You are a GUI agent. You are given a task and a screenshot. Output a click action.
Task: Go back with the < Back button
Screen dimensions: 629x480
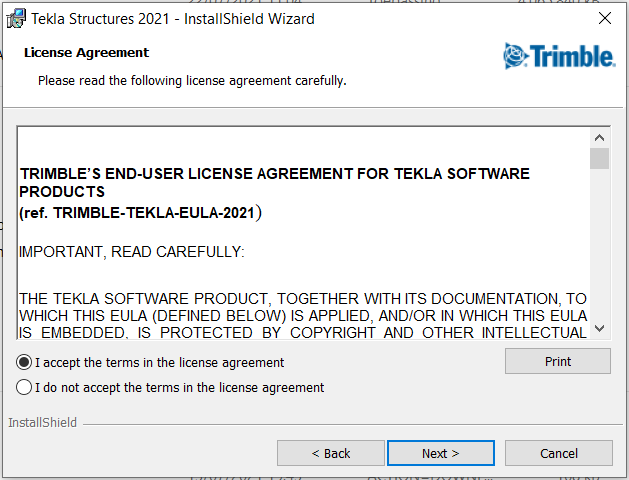331,453
